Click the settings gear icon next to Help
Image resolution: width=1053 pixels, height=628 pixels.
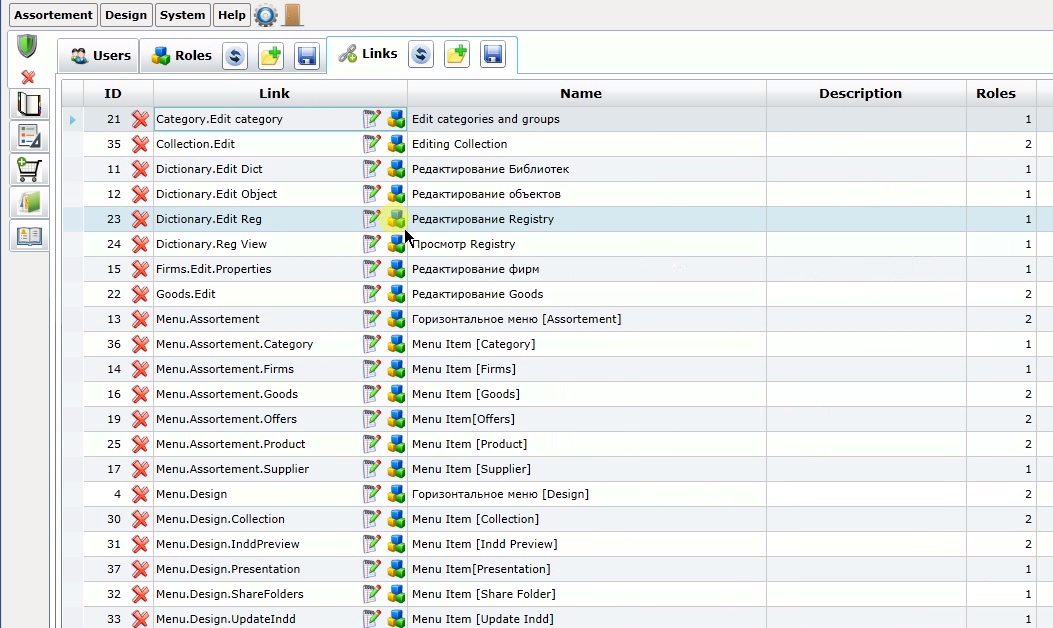click(x=266, y=15)
